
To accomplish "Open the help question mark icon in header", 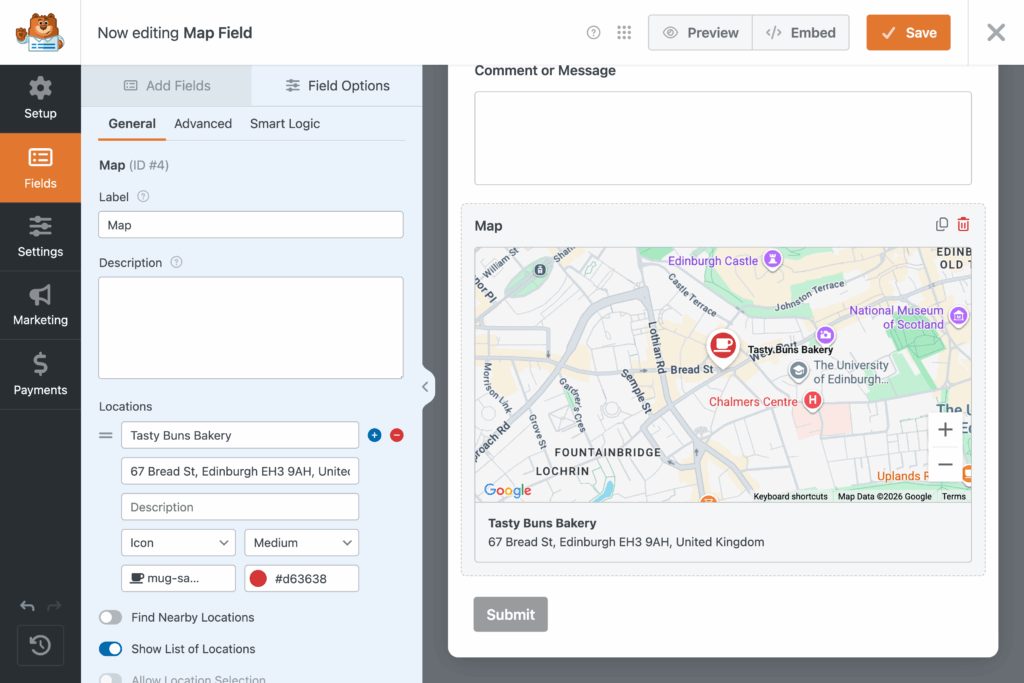I will (593, 33).
